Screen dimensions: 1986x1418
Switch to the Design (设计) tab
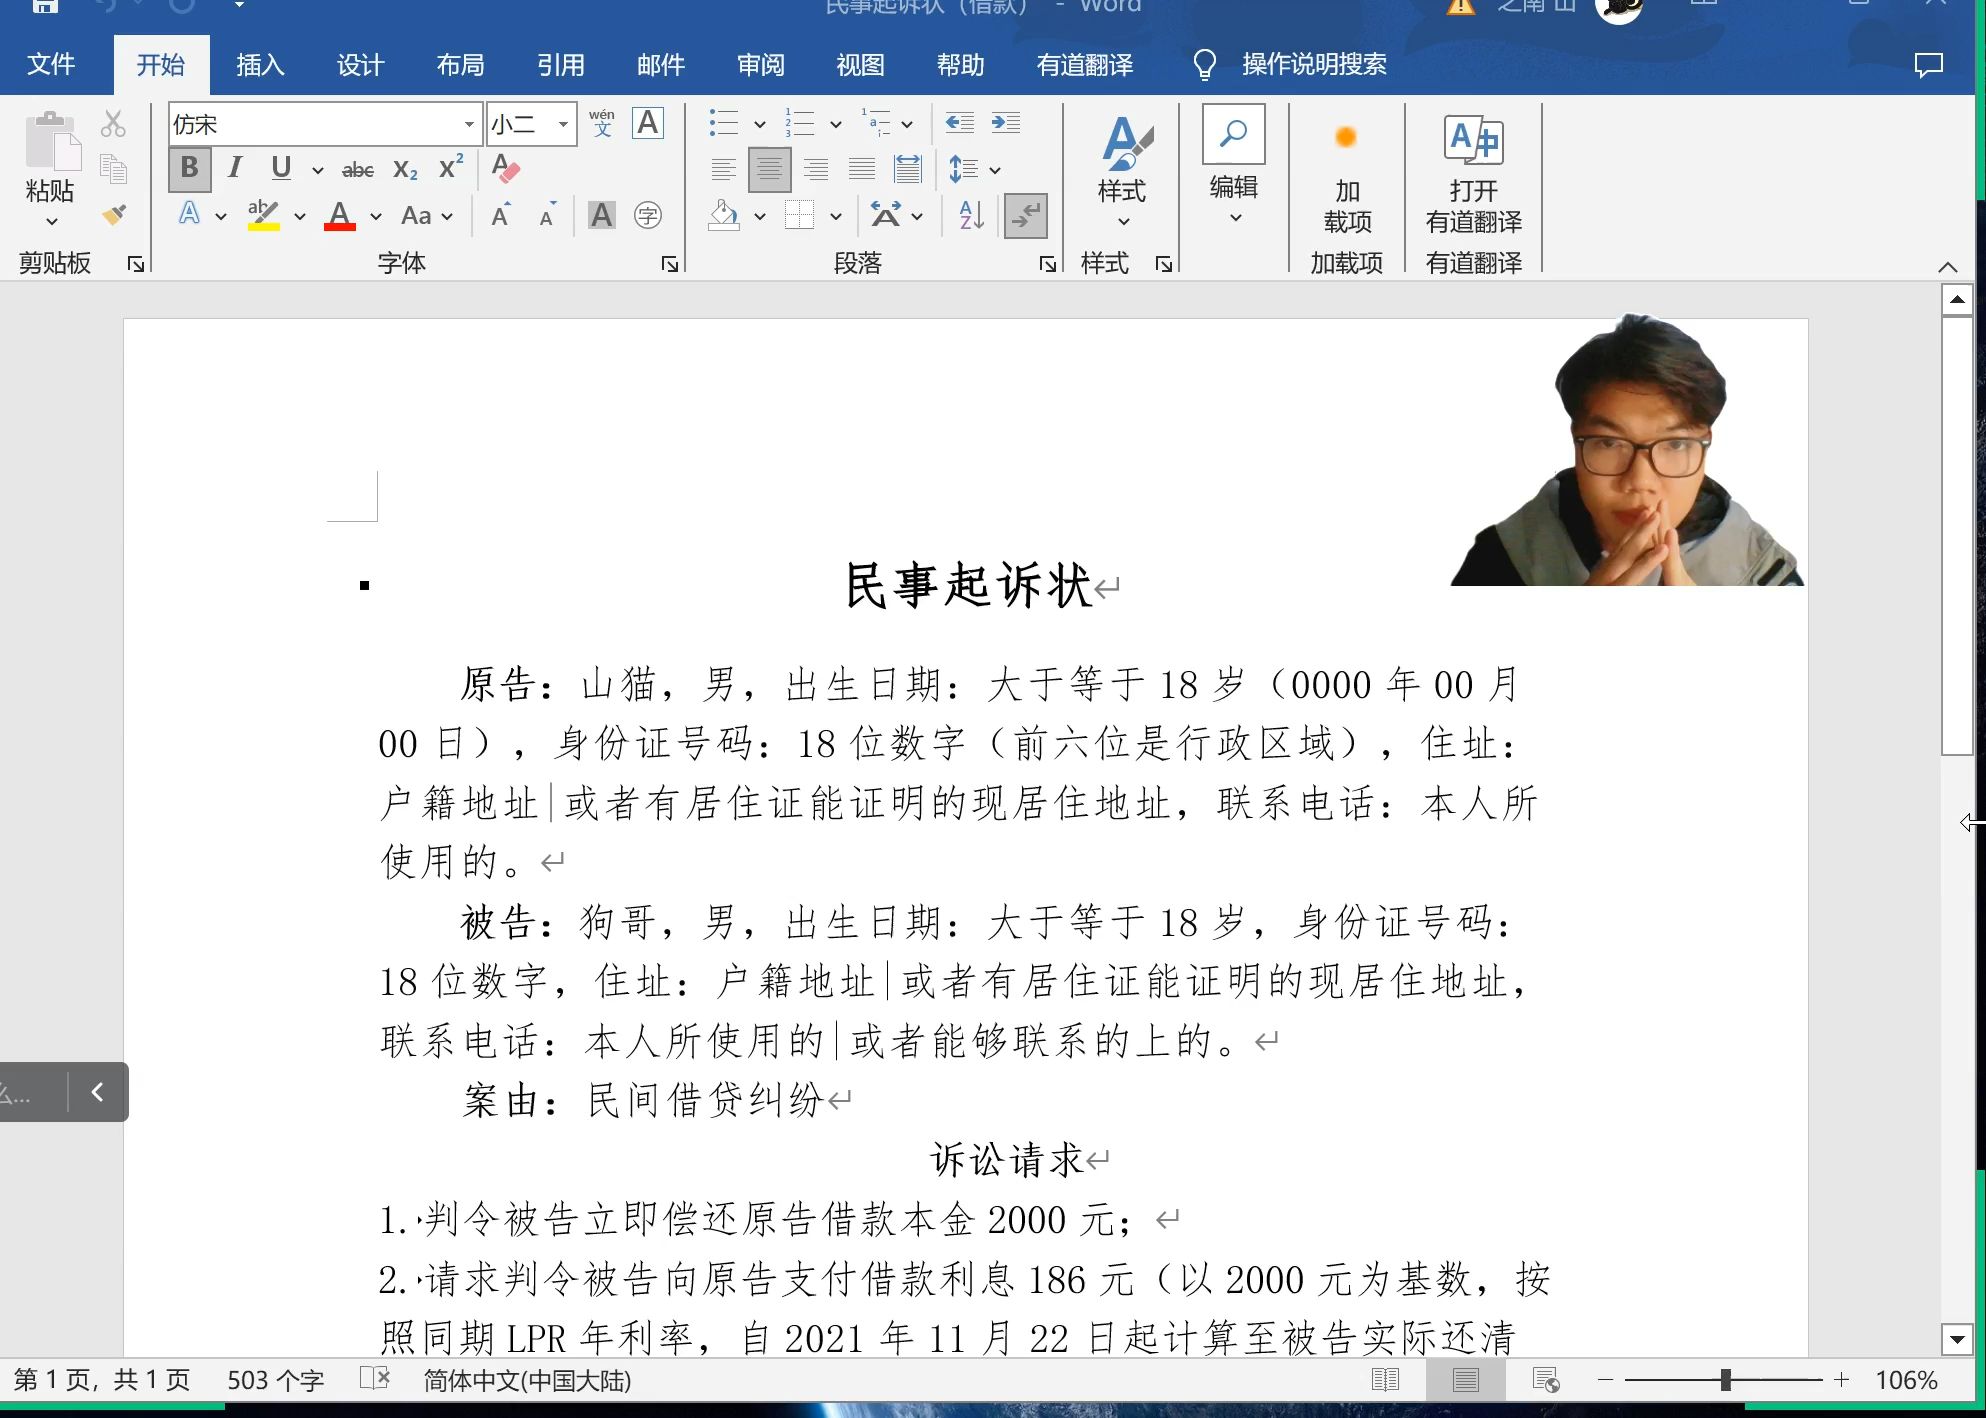(x=361, y=65)
